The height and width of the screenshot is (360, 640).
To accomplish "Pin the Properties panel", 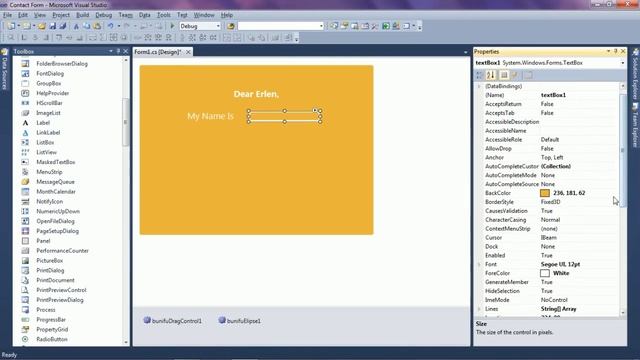I will (x=616, y=51).
